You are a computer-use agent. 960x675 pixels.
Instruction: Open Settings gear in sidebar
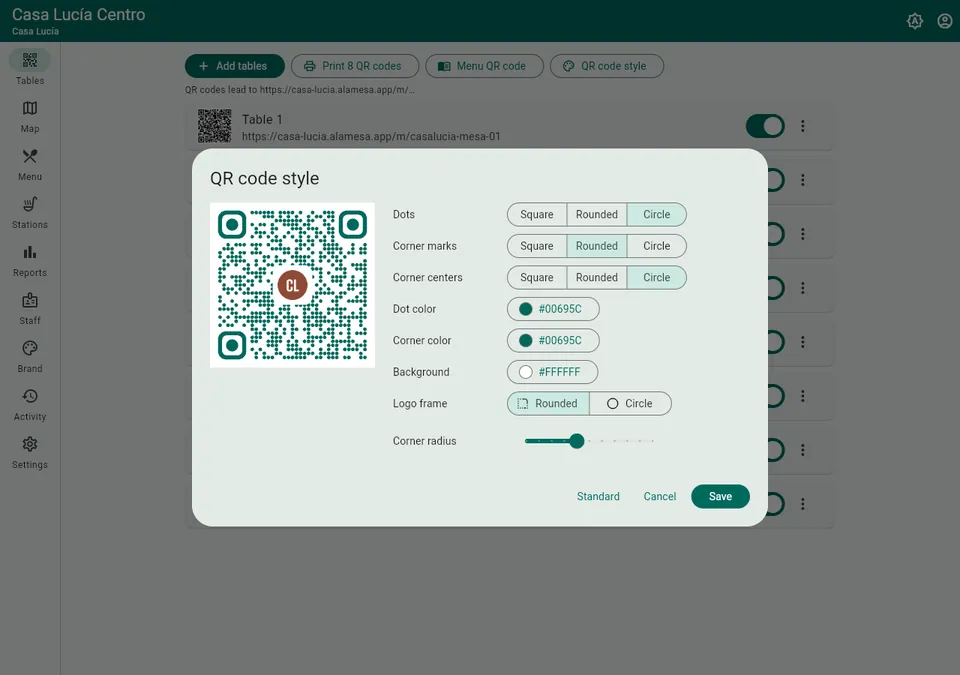pyautogui.click(x=29, y=453)
